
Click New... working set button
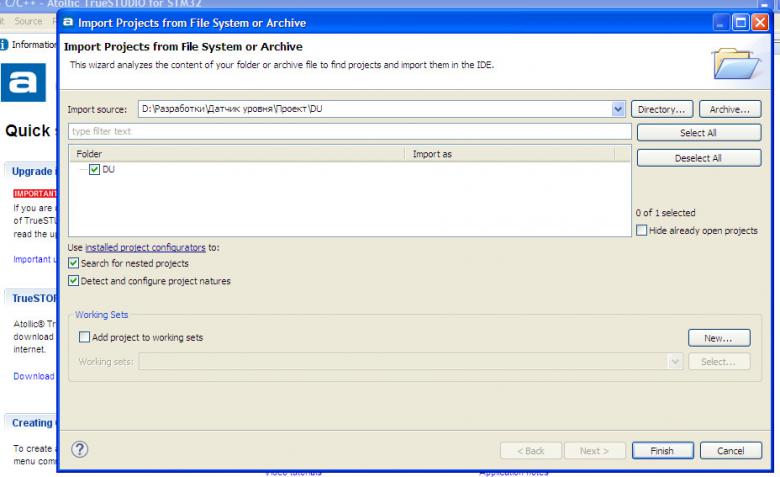tap(719, 338)
